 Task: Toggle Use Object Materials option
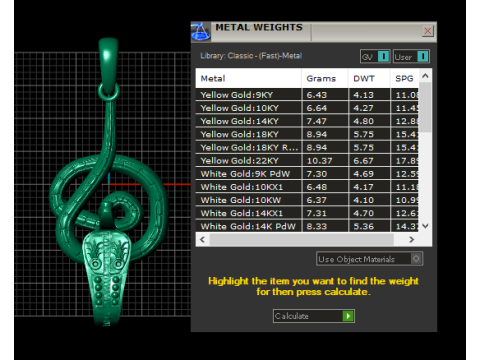369,259
